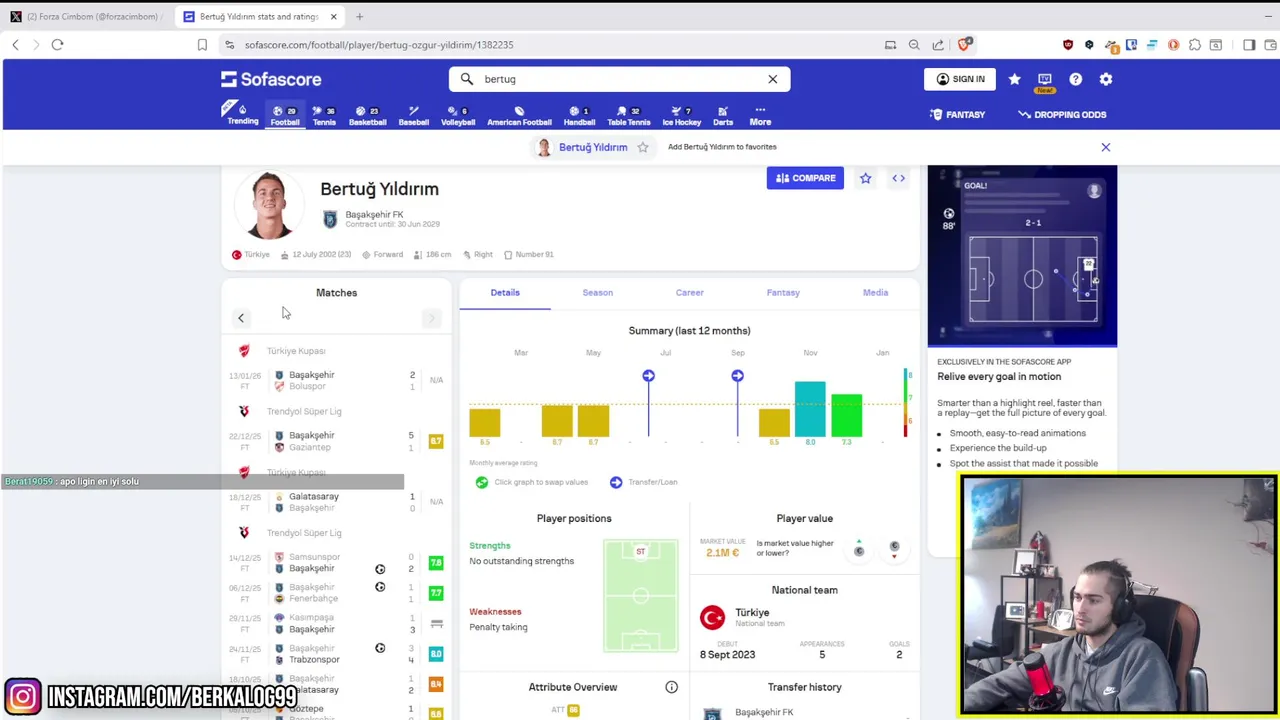This screenshot has height=720, width=1280.
Task: Click the next matches right arrow
Action: click(431, 318)
